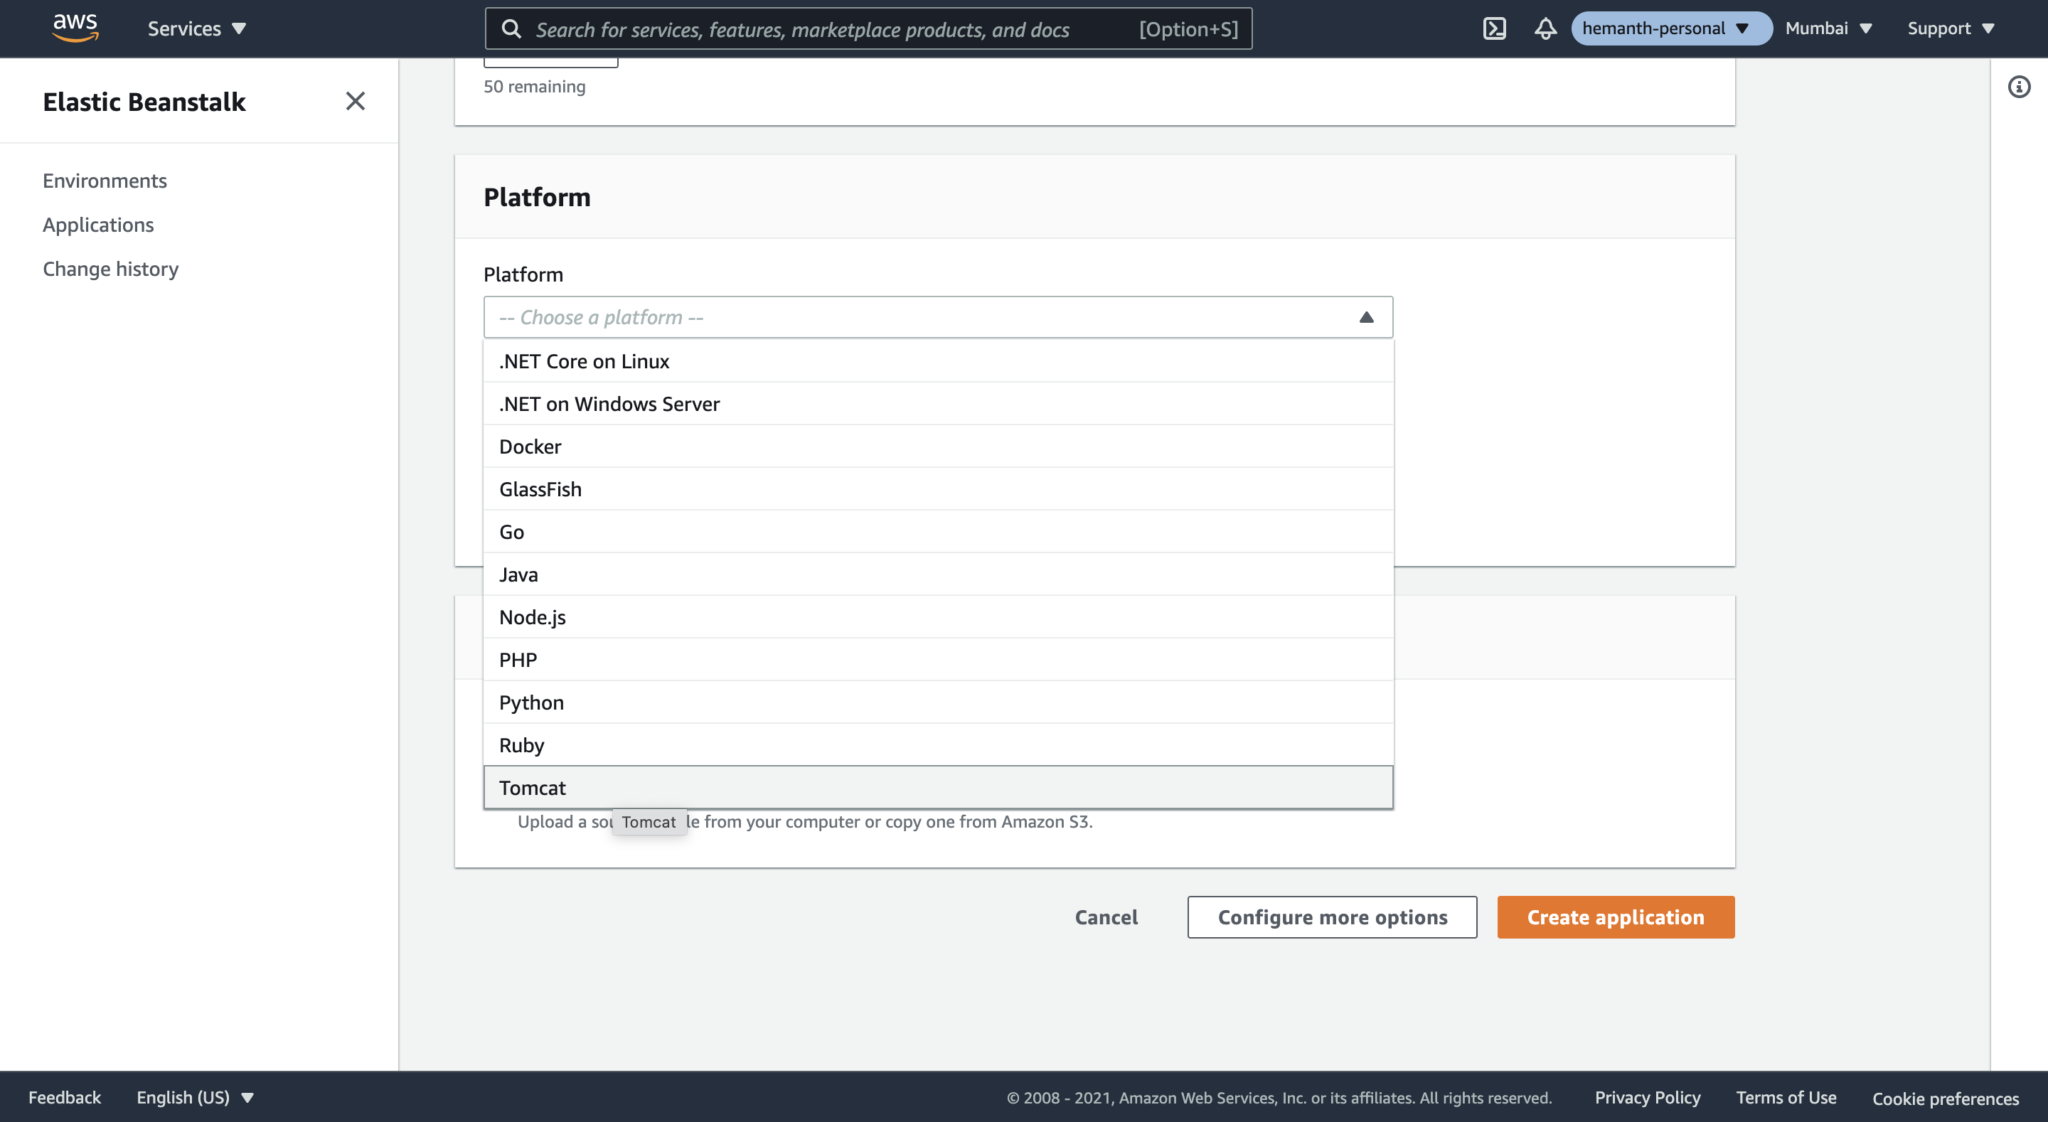Close the Elastic Beanstalk sidebar
Image resolution: width=2048 pixels, height=1122 pixels.
point(355,101)
